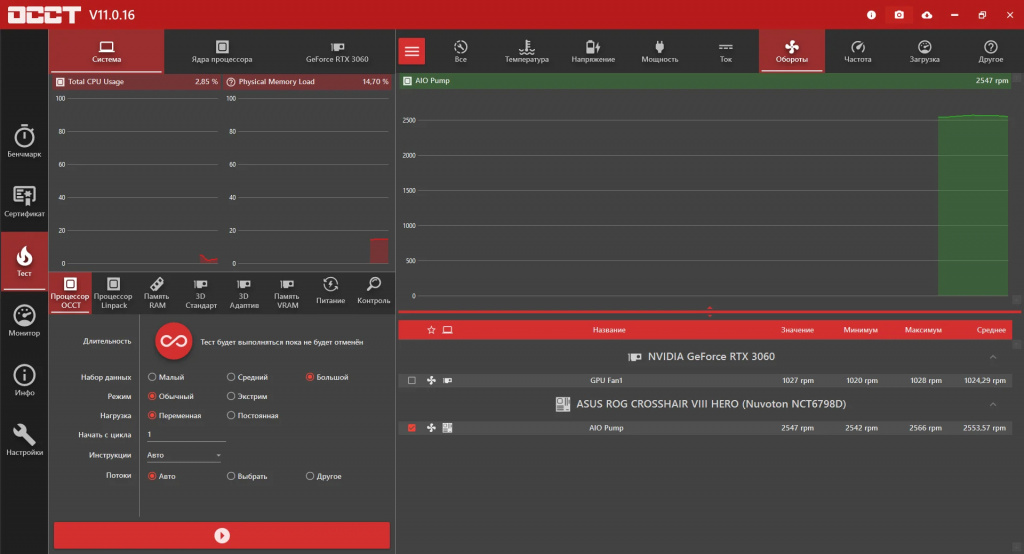
Task: Open the Частота sensor tab
Action: click(857, 52)
